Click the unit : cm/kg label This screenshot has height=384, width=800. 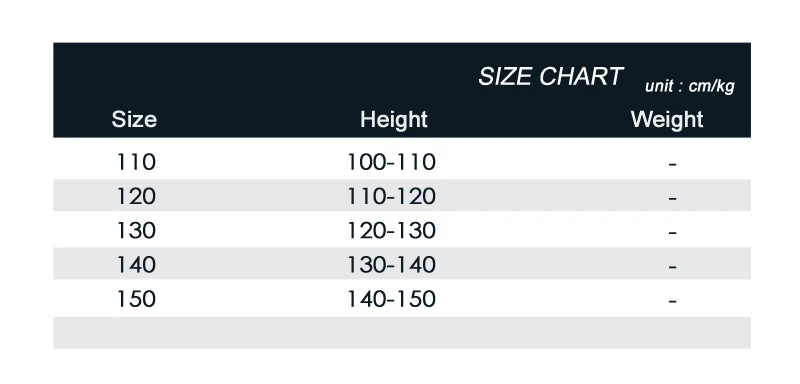(689, 86)
